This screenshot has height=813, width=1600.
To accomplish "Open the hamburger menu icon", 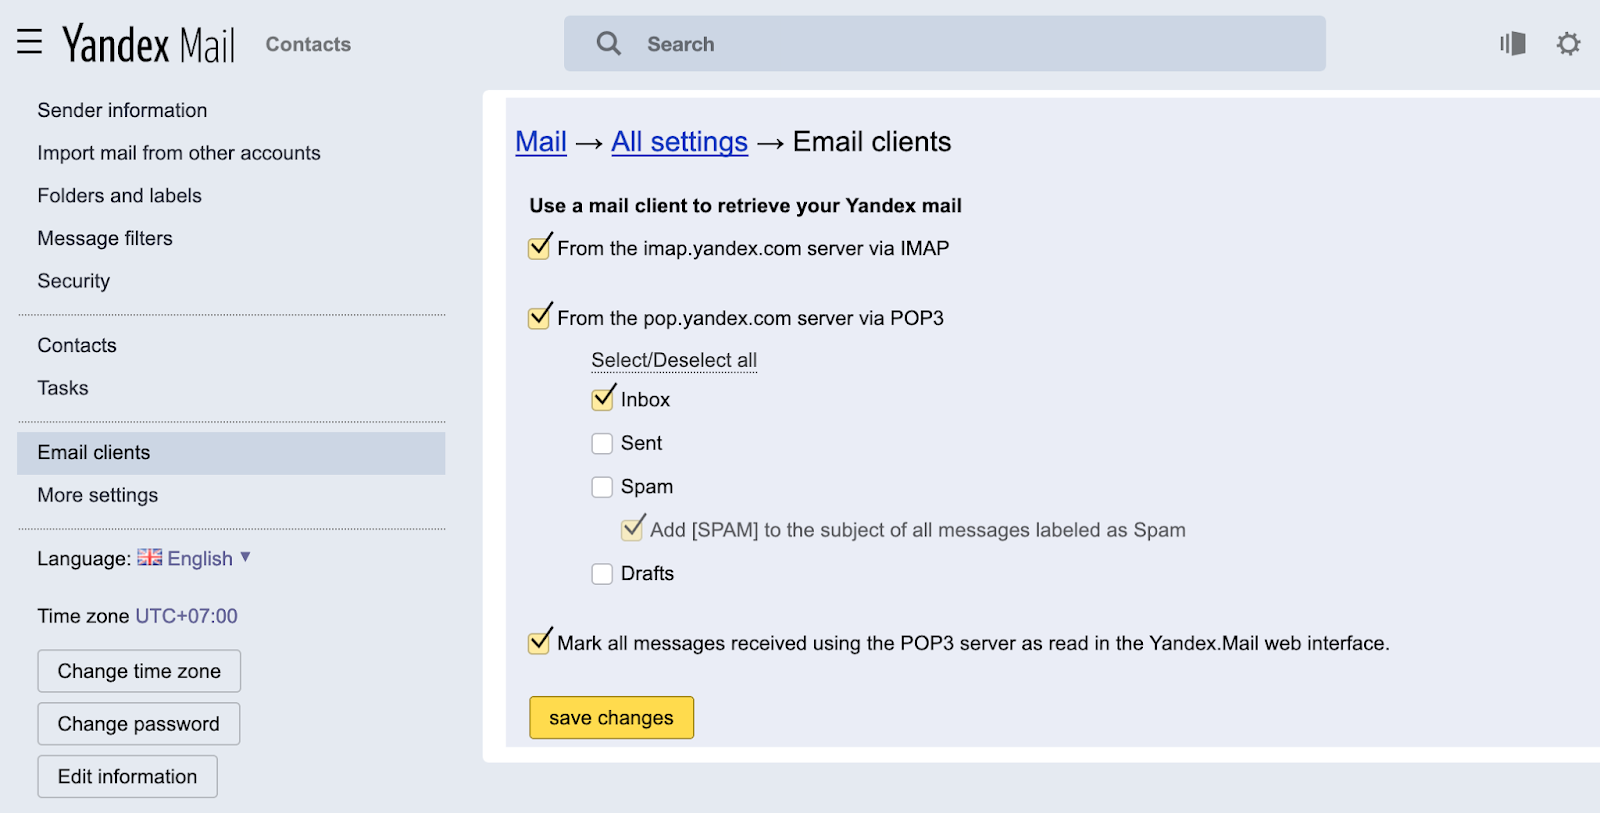I will [30, 42].
